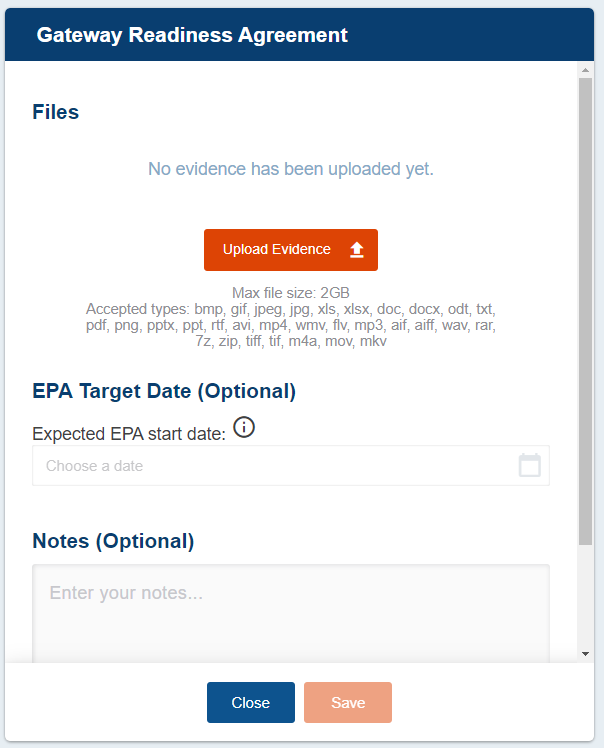Focus the Choose a date field

click(270, 466)
